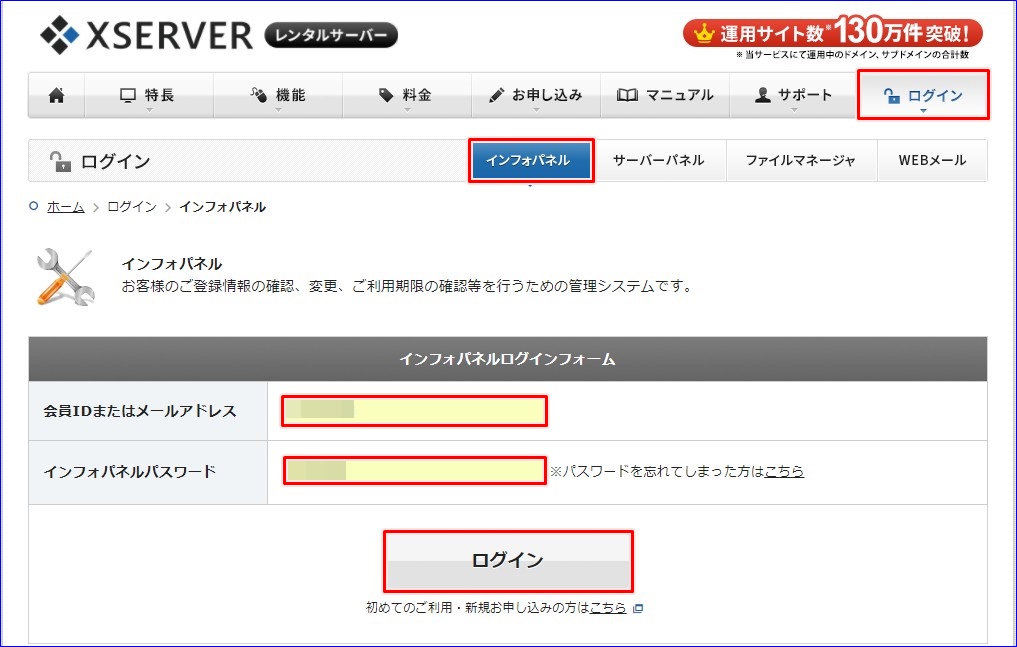1017x647 pixels.
Task: Click the wrench and screwdriver tools icon
Action: pyautogui.click(x=66, y=277)
